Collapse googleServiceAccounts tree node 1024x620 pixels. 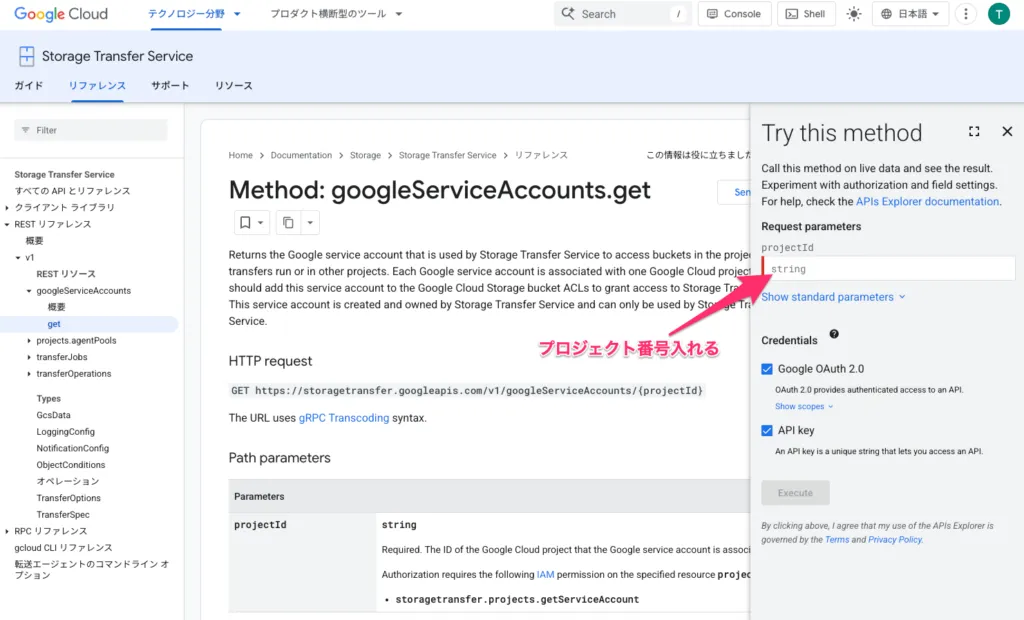29,291
